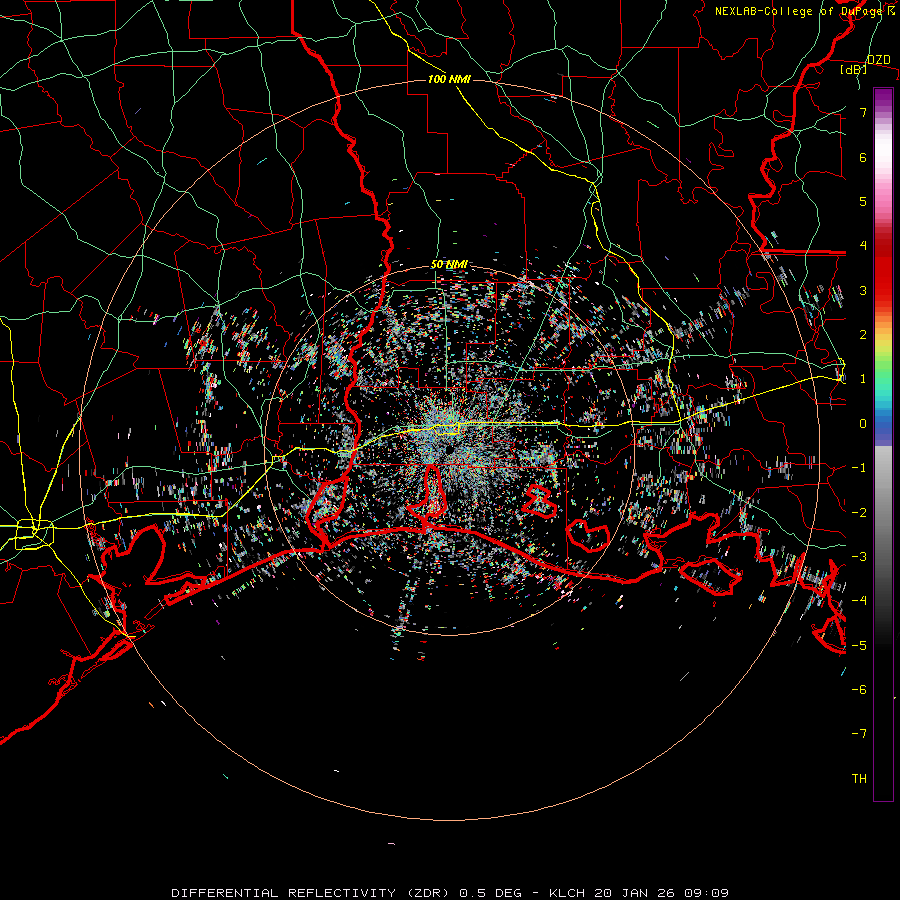Viewport: 900px width, 900px height.
Task: Click the 3 value on the scale
Action: [863, 290]
